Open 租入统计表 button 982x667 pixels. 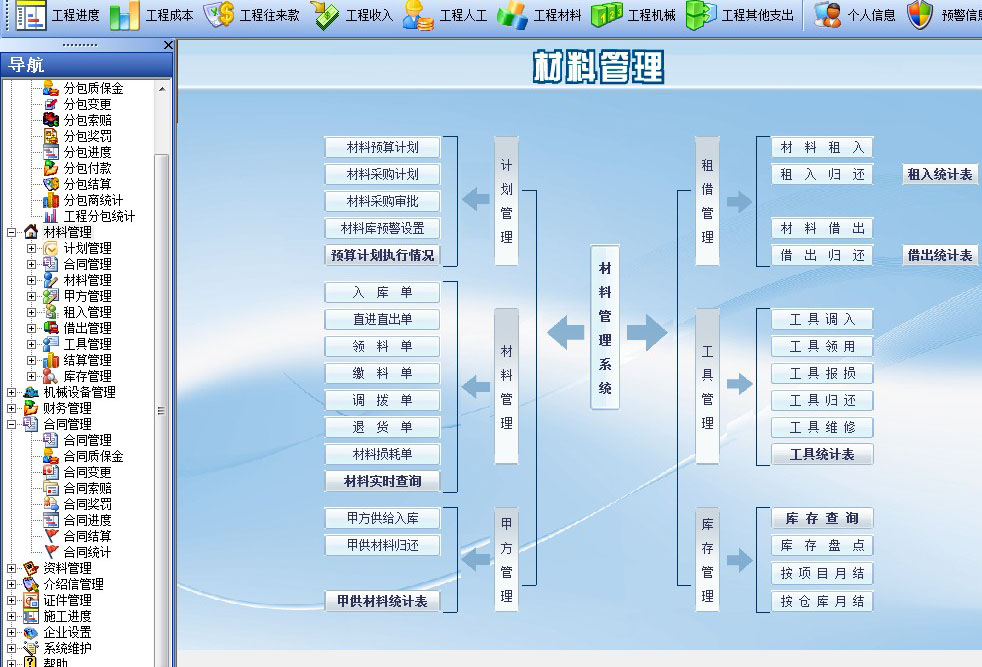click(x=939, y=175)
